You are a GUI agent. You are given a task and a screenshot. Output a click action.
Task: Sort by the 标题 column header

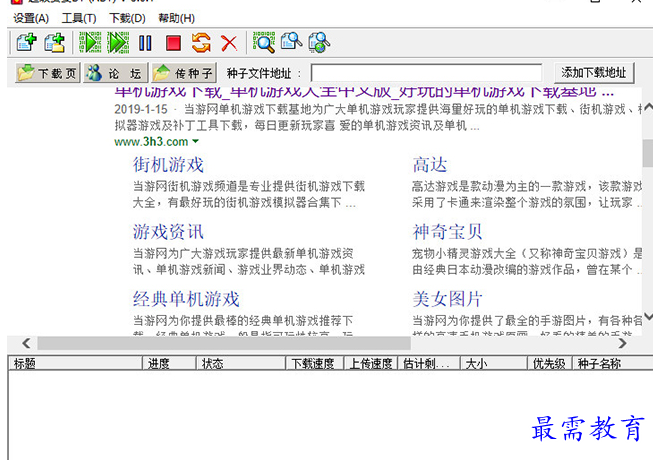[x=75, y=363]
